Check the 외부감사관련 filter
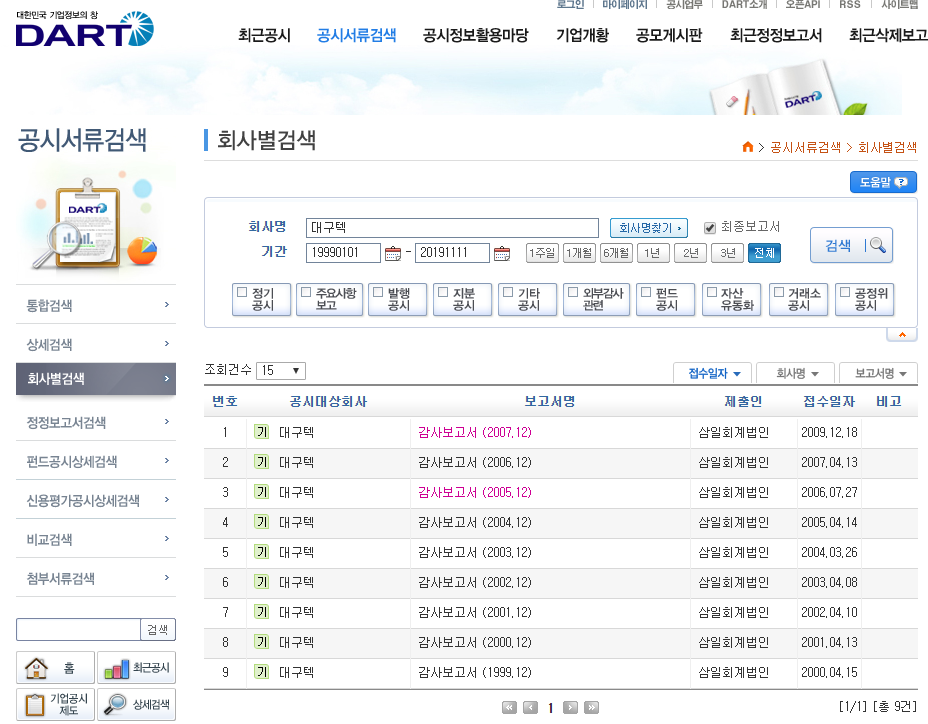This screenshot has height=724, width=928. click(573, 292)
